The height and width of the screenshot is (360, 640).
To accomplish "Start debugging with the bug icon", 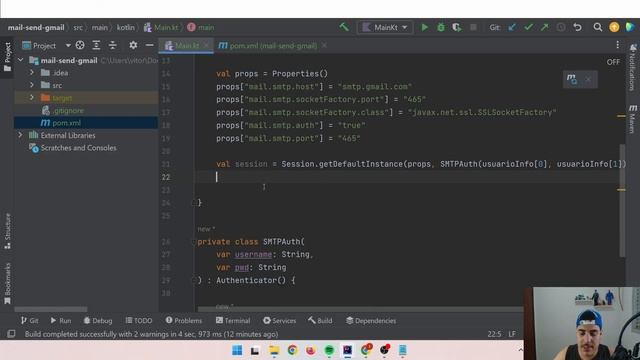I will point(441,27).
